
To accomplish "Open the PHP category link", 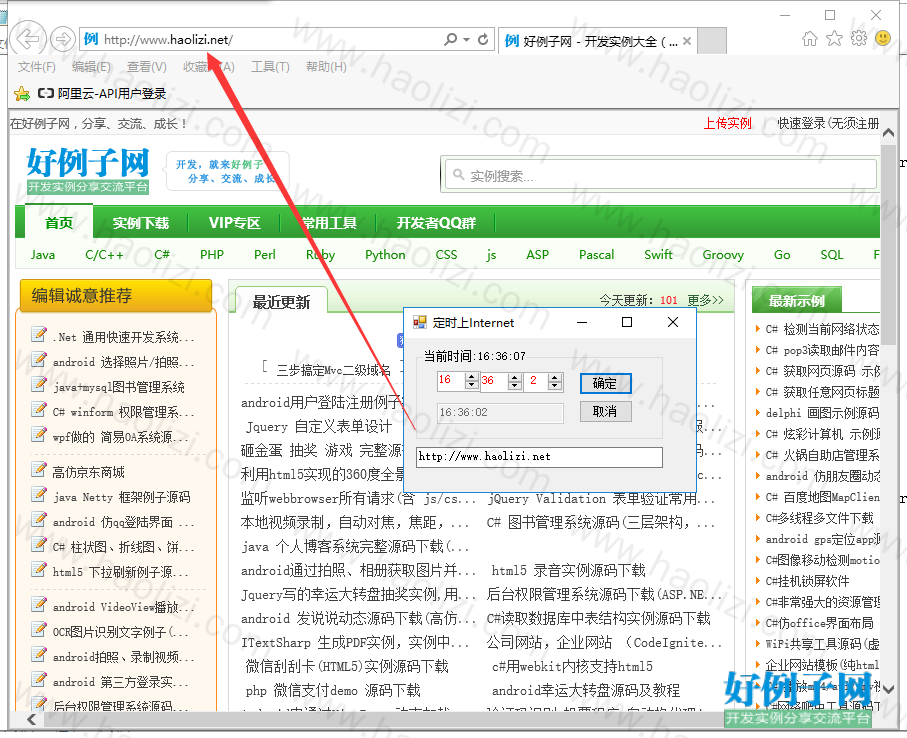I will pyautogui.click(x=212, y=254).
